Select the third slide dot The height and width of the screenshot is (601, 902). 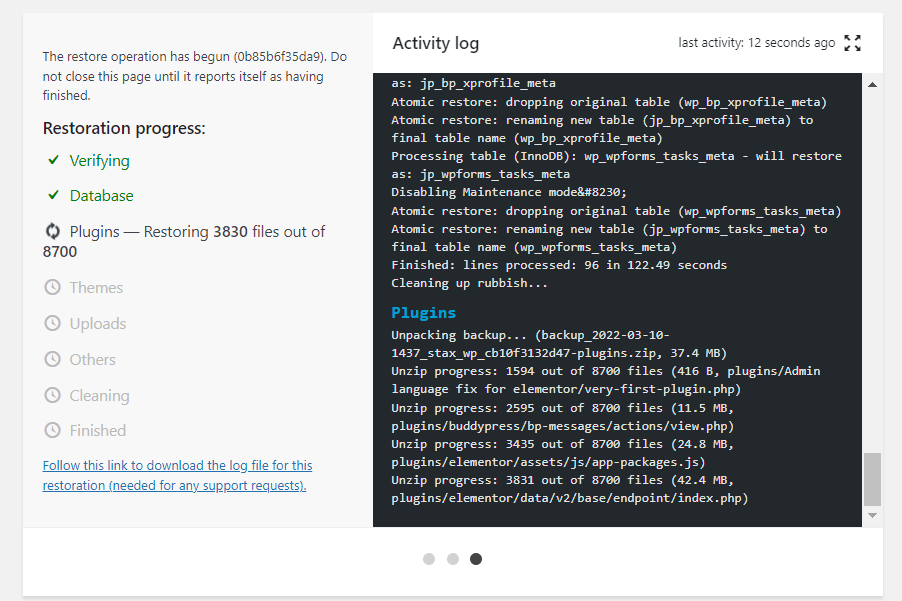pos(476,559)
